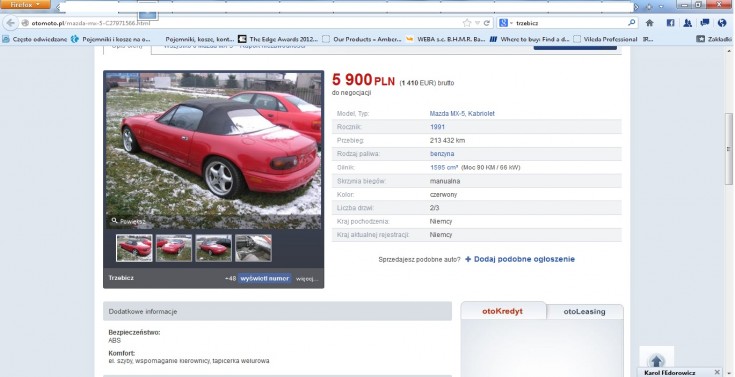This screenshot has height=377, width=735.
Task: Select the interior photo thumbnail
Action: tap(254, 248)
